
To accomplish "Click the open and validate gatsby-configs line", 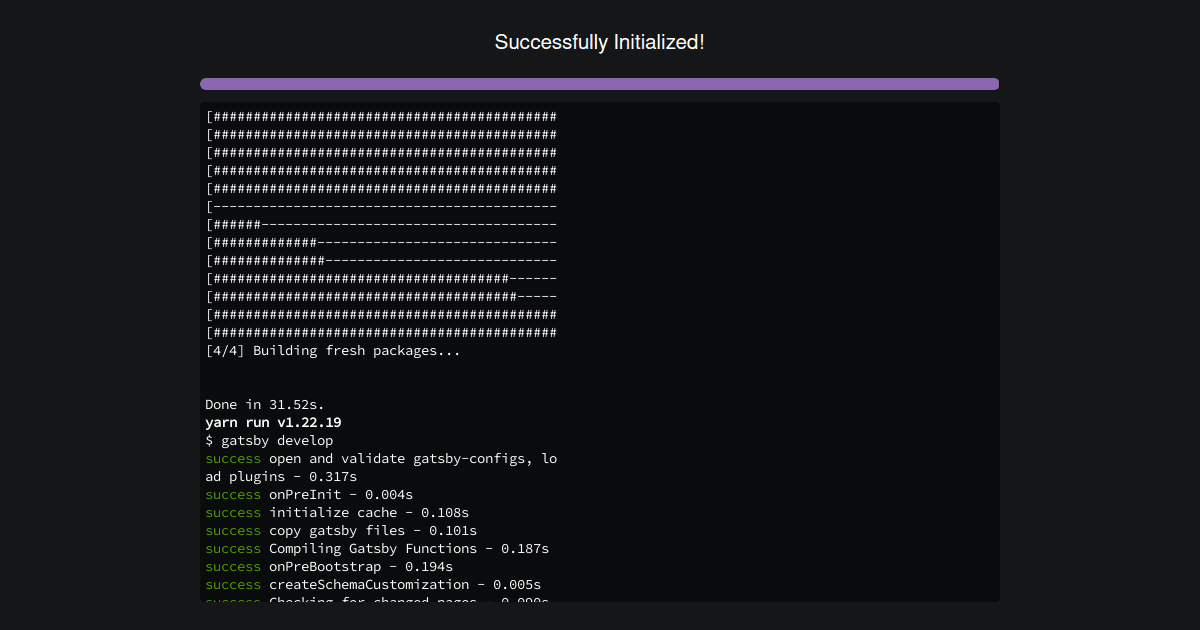I will (x=380, y=458).
